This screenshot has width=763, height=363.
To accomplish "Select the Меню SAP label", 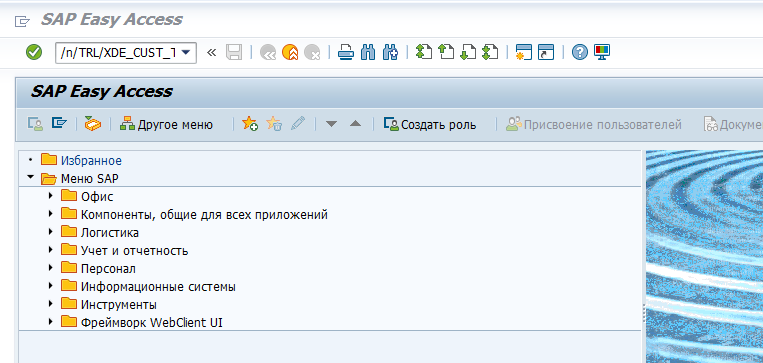I will pos(90,179).
